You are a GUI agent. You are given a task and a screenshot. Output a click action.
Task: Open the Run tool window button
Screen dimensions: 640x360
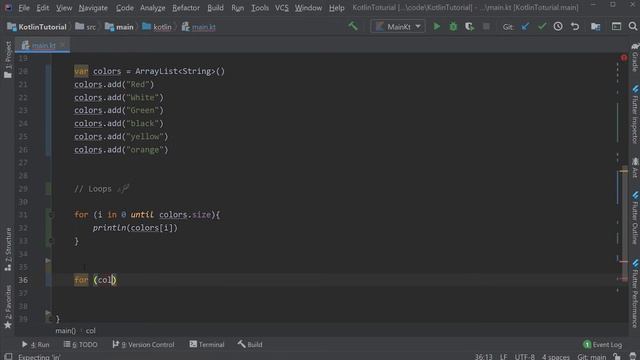tap(36, 344)
